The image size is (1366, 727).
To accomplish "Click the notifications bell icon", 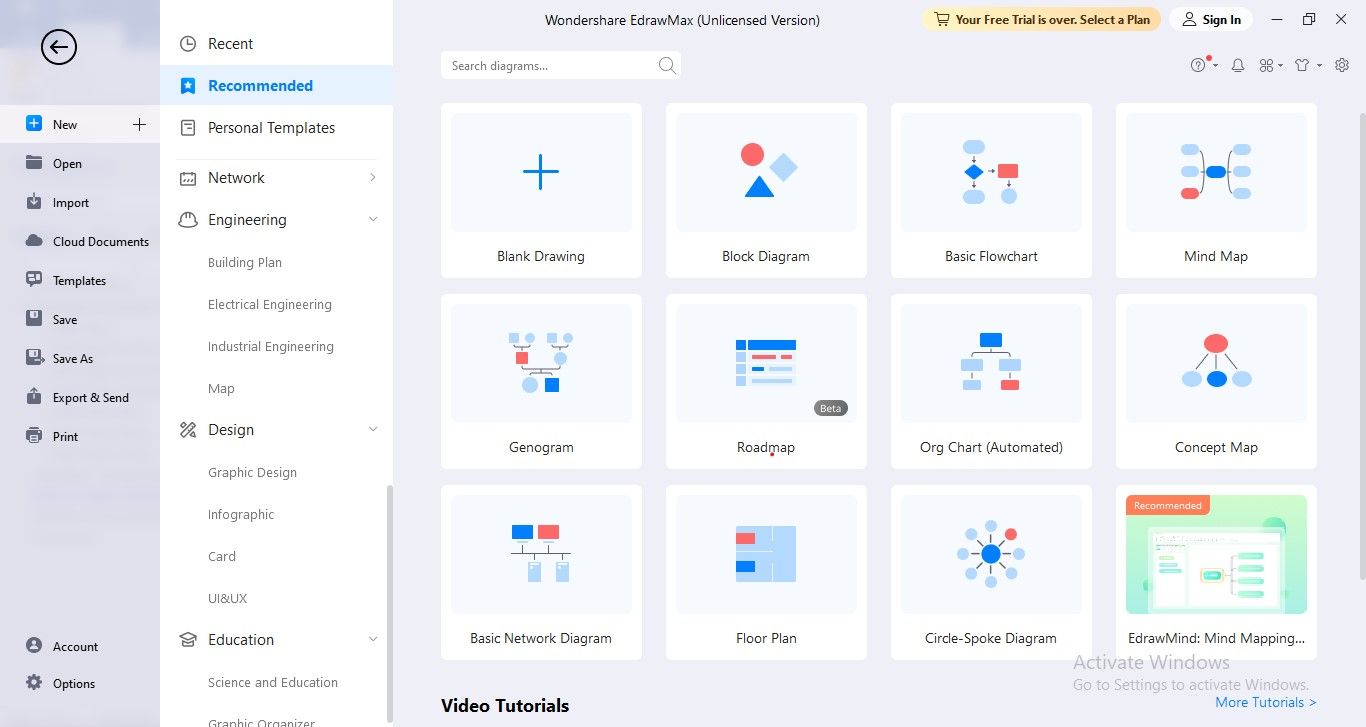I will click(1238, 65).
